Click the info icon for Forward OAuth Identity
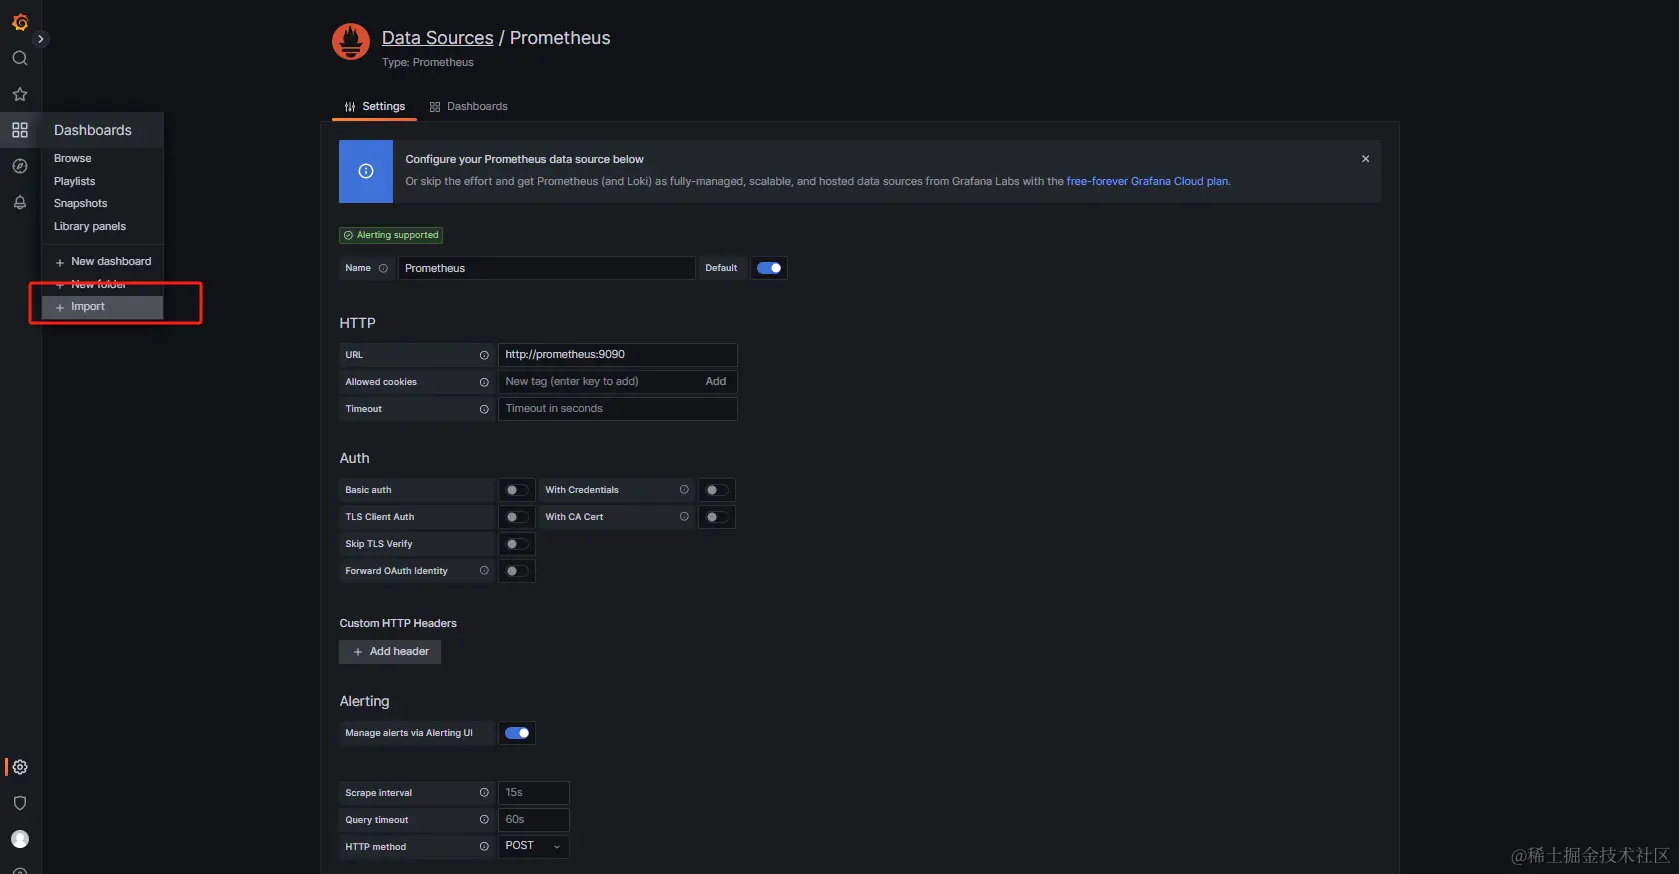 (484, 571)
